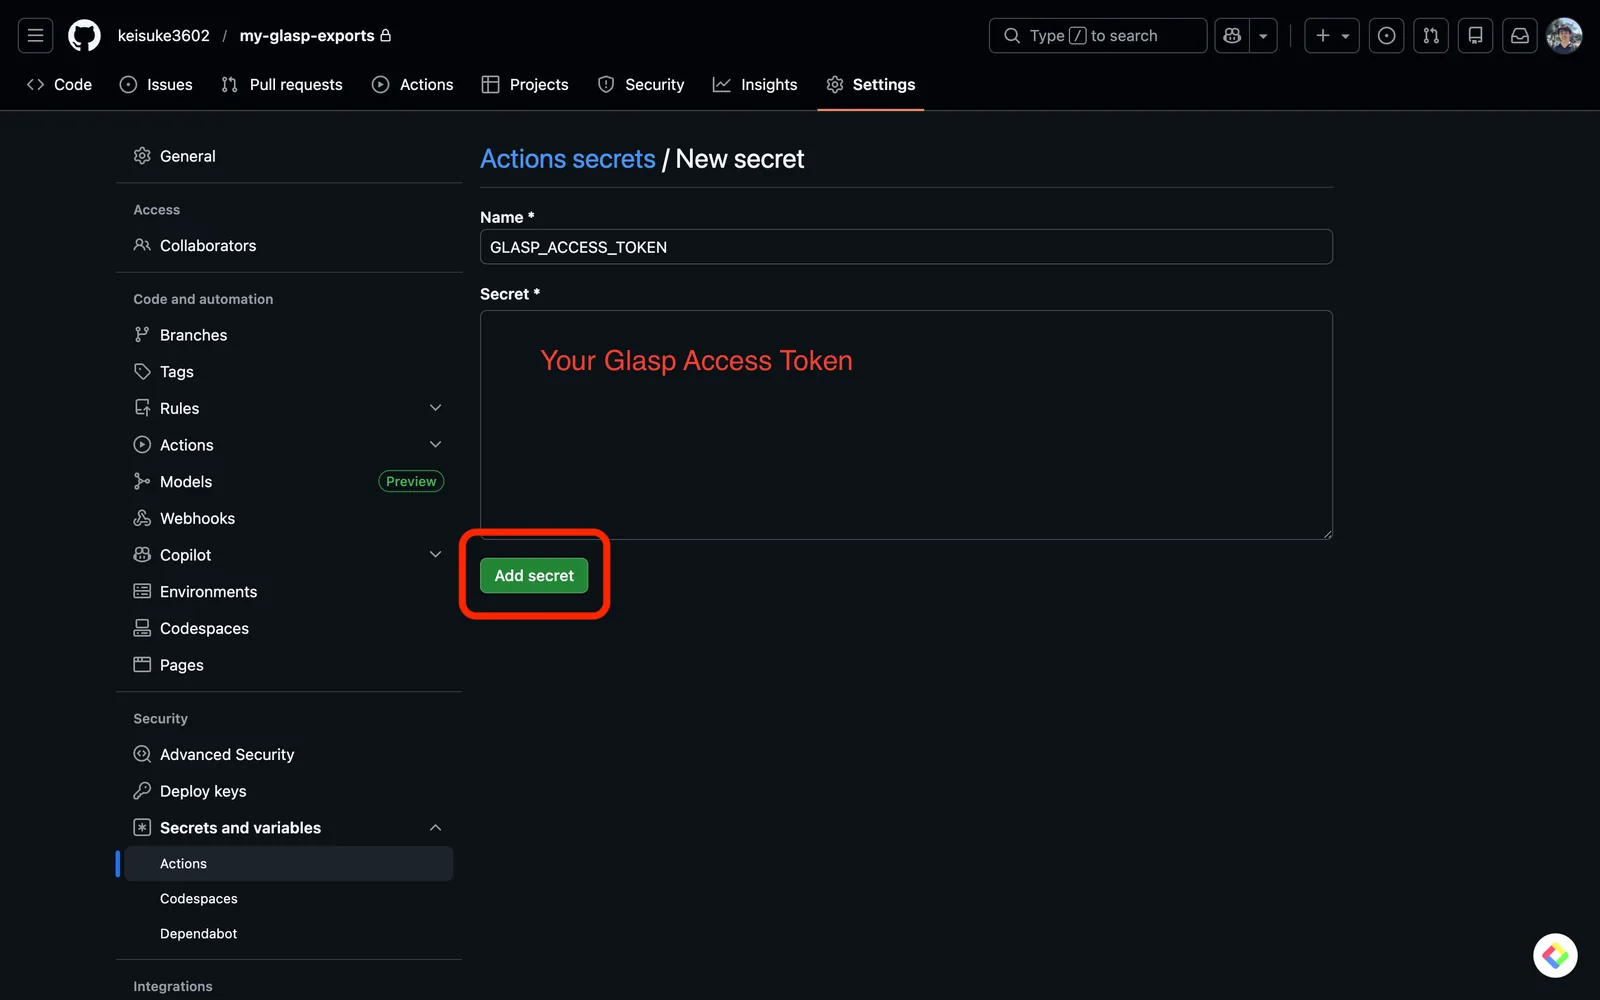
Task: Click the browser icon beside Pages
Action: tap(142, 665)
